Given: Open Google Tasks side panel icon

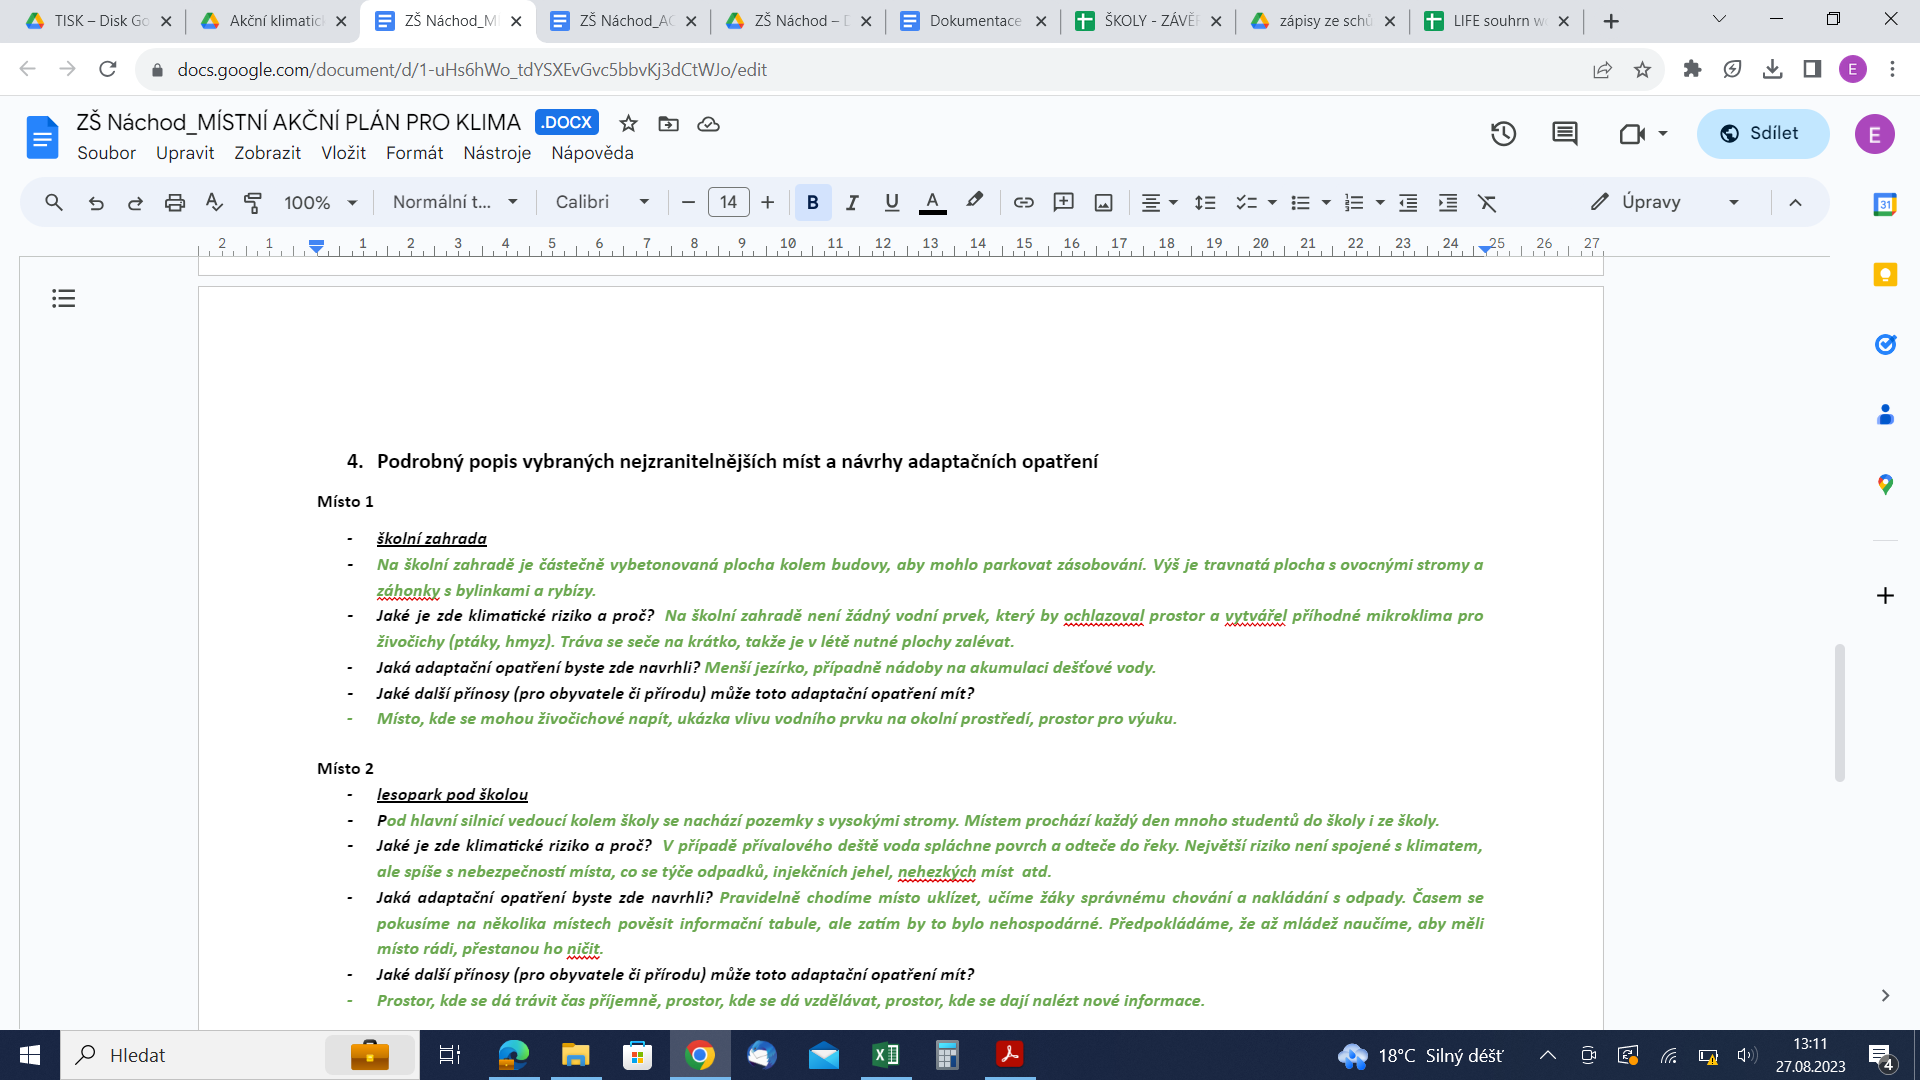Looking at the screenshot, I should [x=1885, y=344].
